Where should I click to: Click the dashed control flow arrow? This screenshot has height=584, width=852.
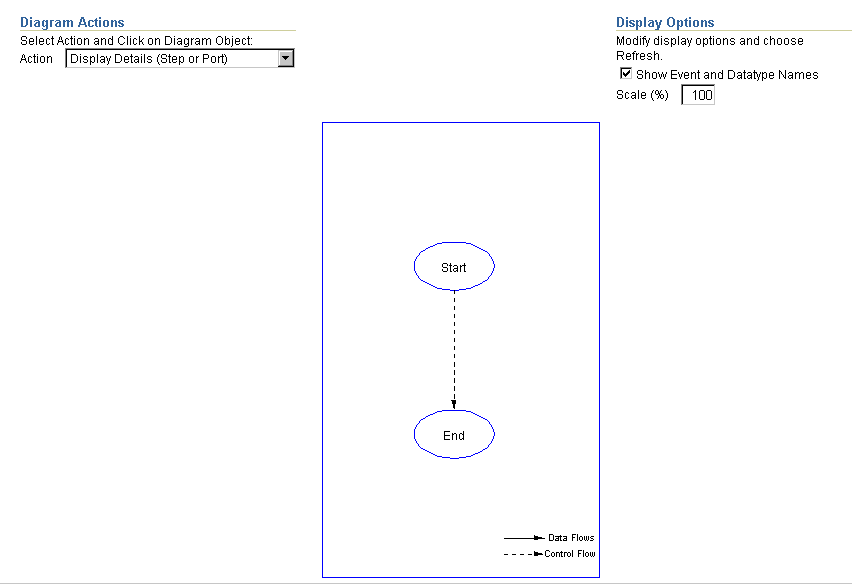click(454, 350)
